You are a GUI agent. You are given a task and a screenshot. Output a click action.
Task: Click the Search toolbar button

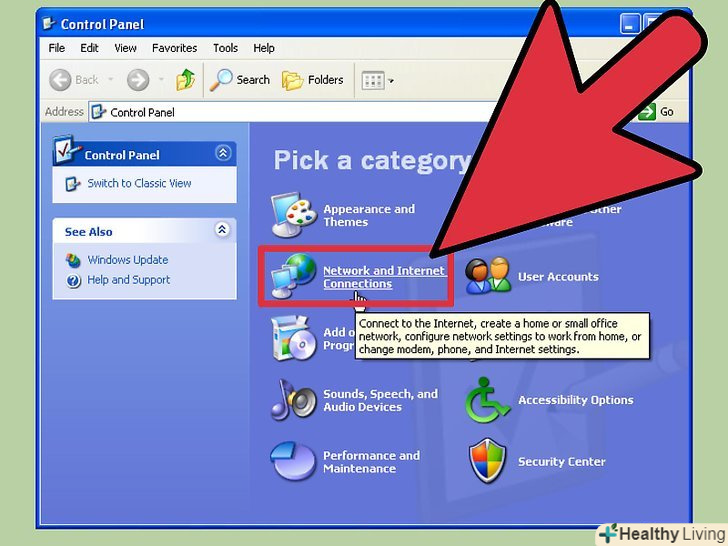pos(240,80)
